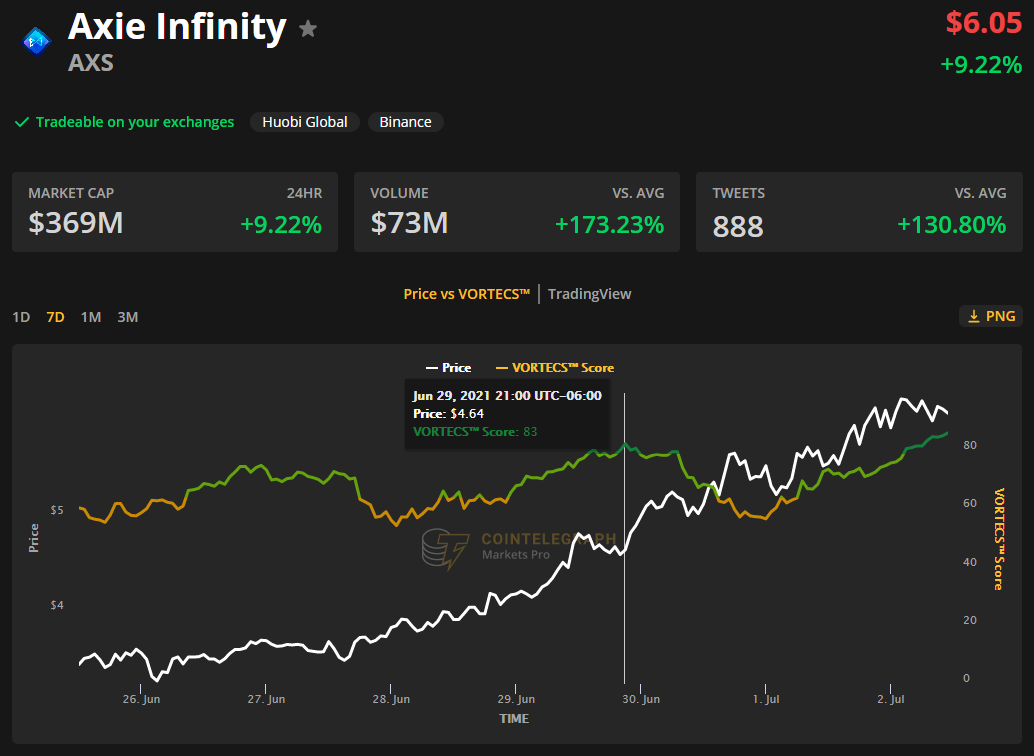Screen dimensions: 1034x756
Task: Choose the 1M time range
Action: click(91, 317)
